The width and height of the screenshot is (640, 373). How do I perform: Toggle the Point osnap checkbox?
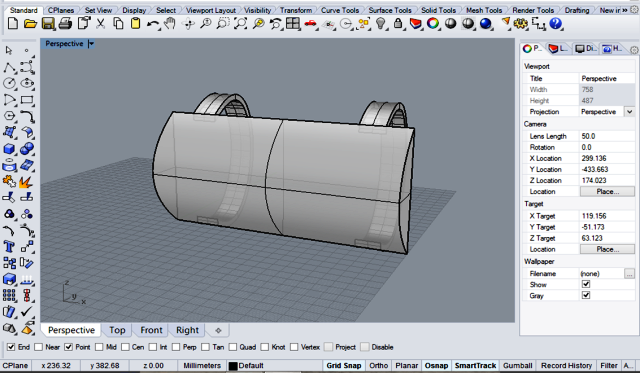point(69,347)
